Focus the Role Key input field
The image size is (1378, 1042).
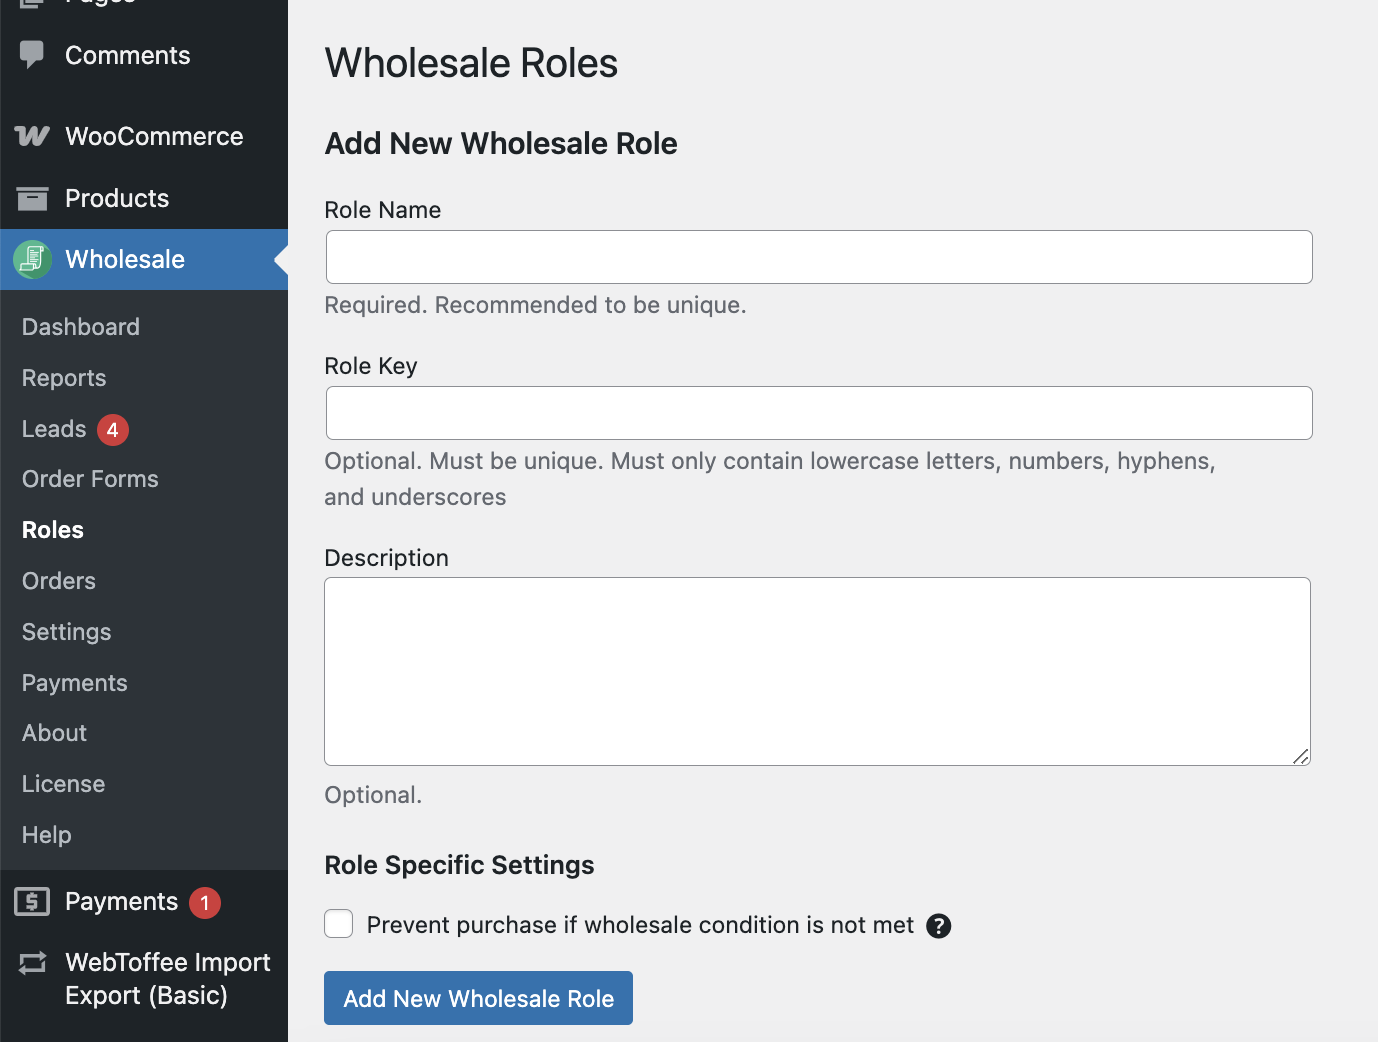pyautogui.click(x=819, y=413)
